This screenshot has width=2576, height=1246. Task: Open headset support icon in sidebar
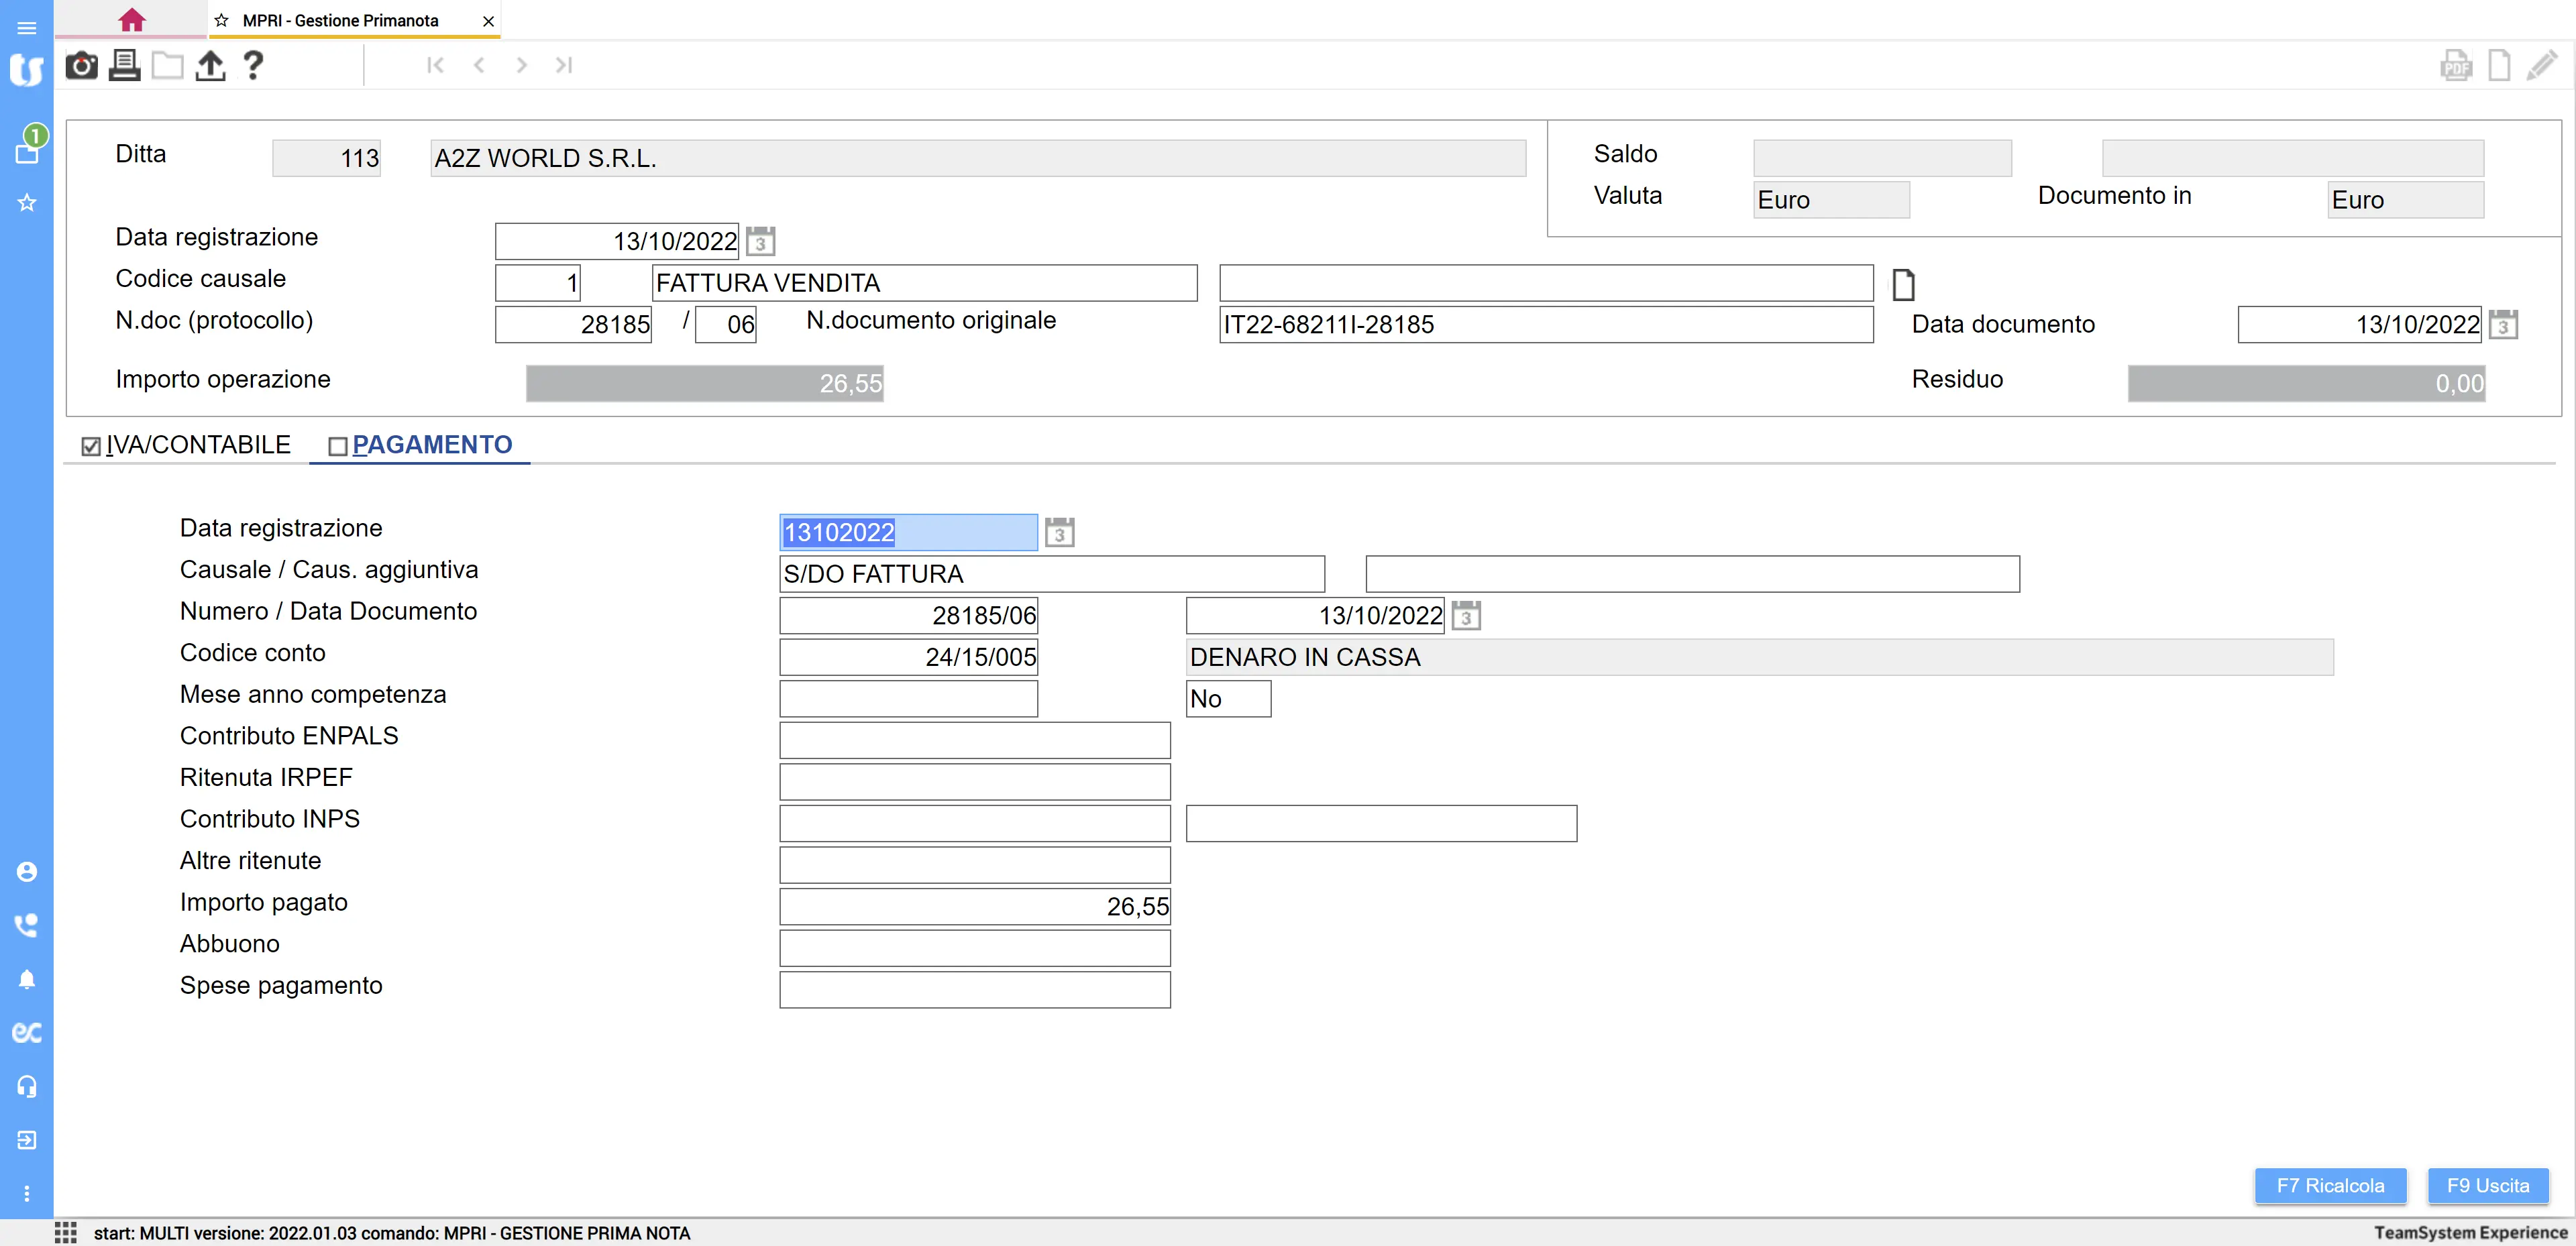click(x=27, y=1086)
